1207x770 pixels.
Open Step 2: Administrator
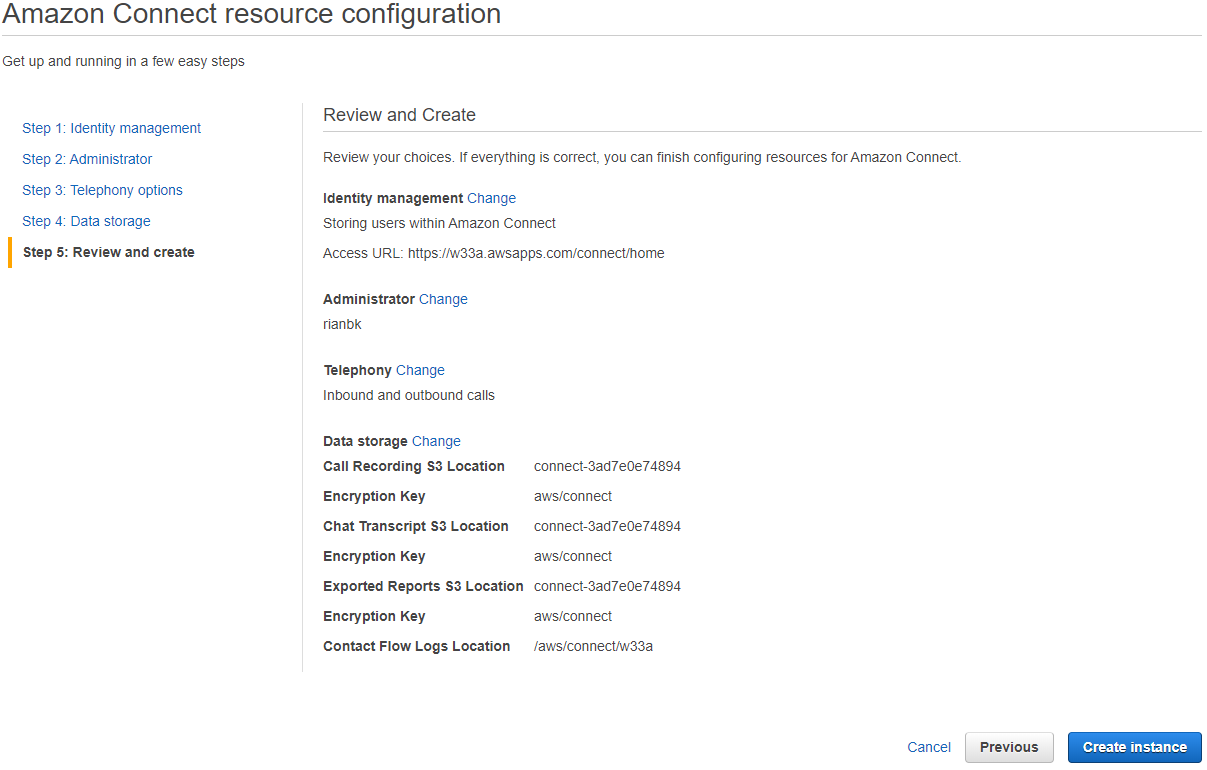[87, 159]
